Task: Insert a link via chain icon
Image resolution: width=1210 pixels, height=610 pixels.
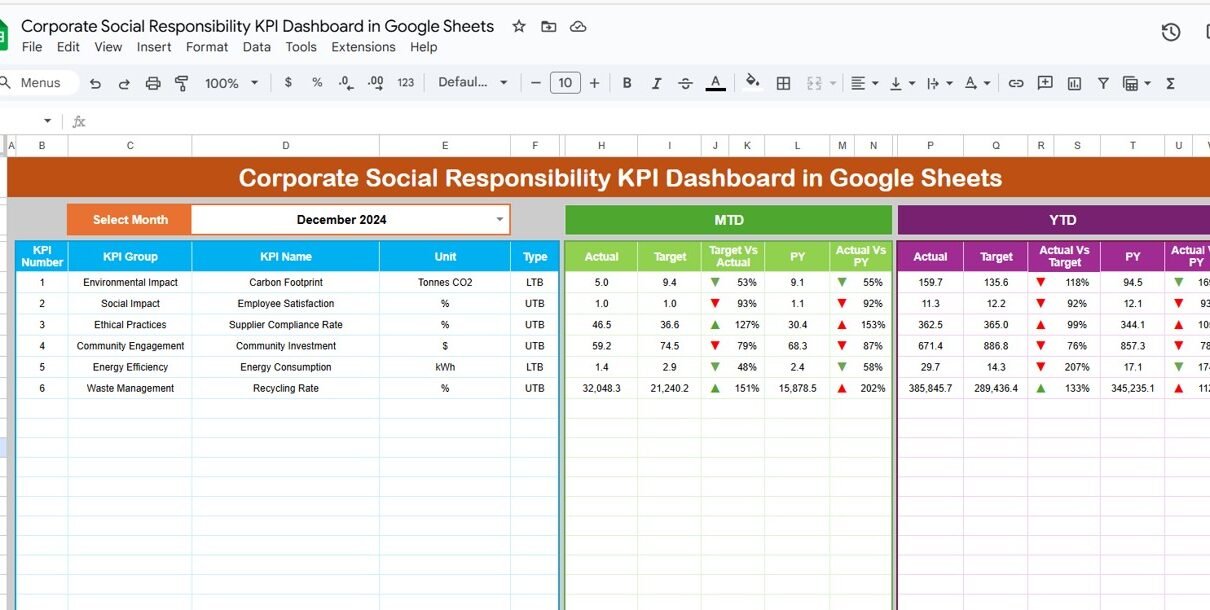Action: [x=1015, y=83]
